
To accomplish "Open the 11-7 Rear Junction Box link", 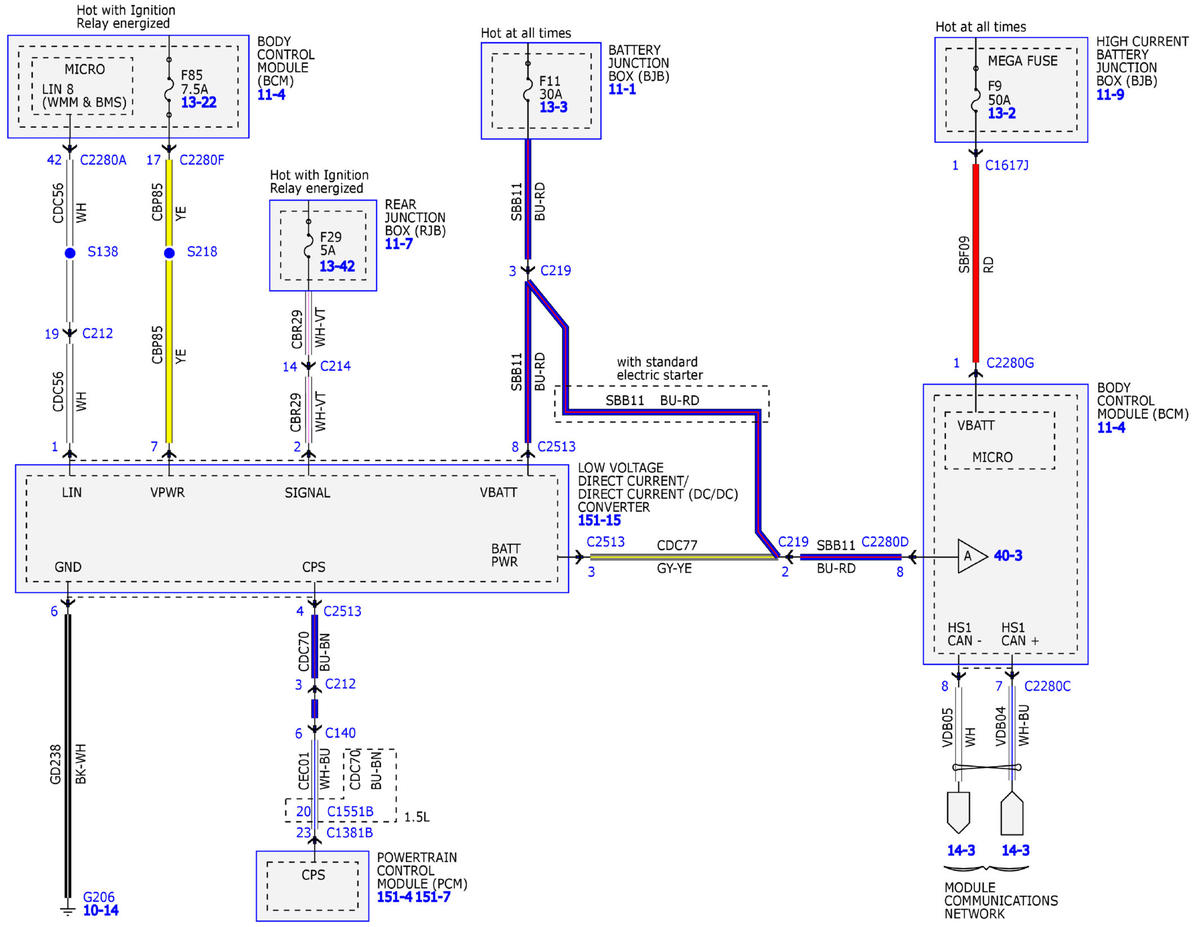I will (399, 244).
